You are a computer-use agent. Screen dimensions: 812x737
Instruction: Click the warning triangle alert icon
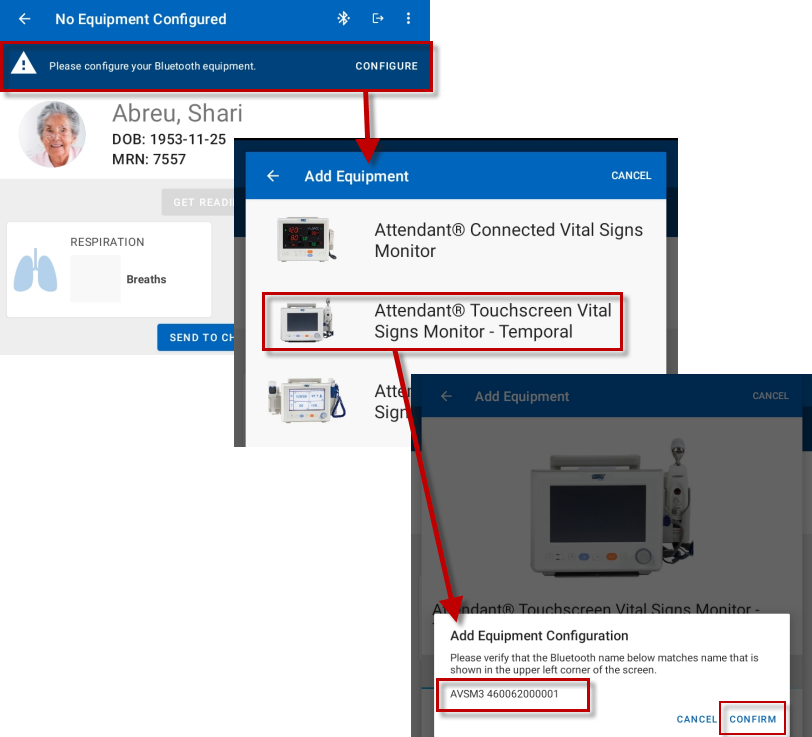[x=25, y=65]
